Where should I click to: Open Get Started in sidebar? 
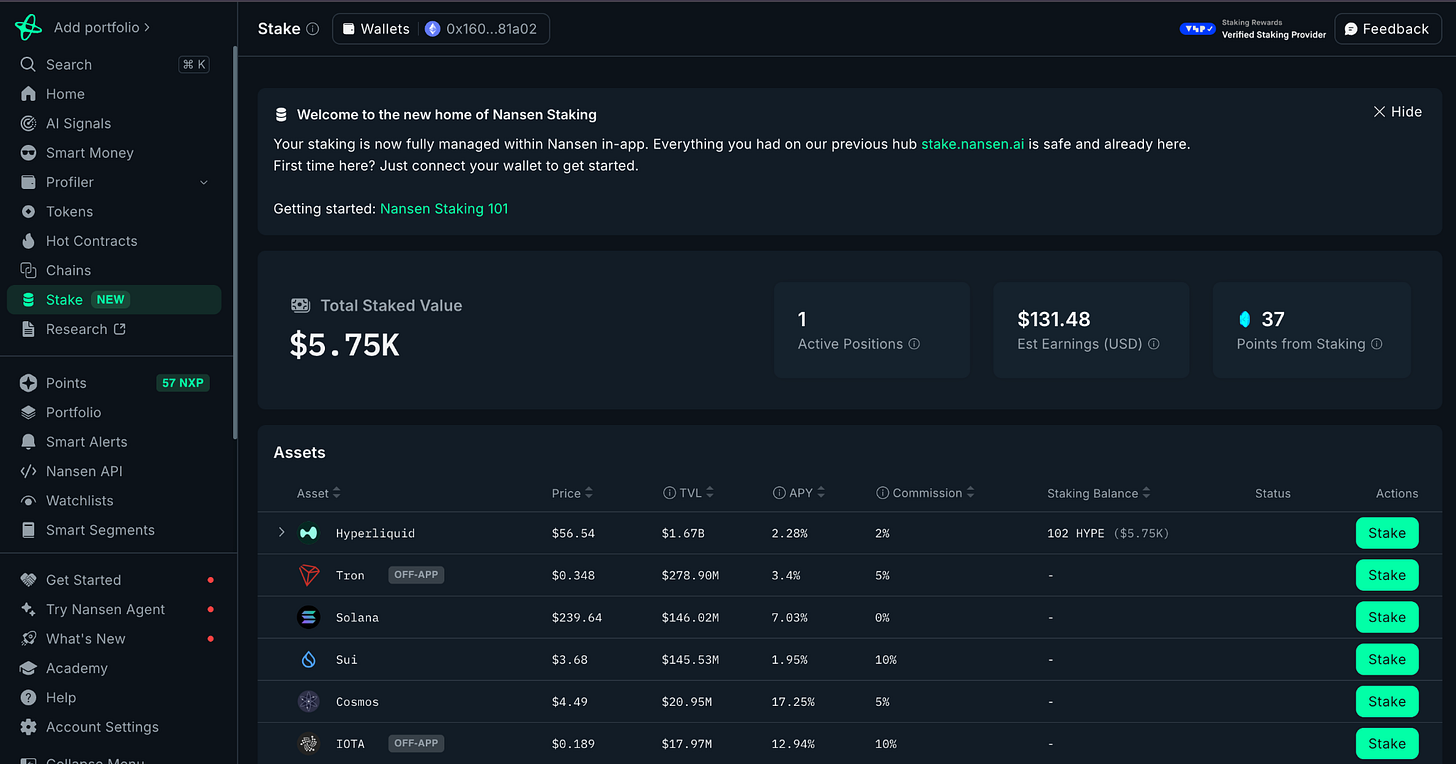(x=114, y=580)
